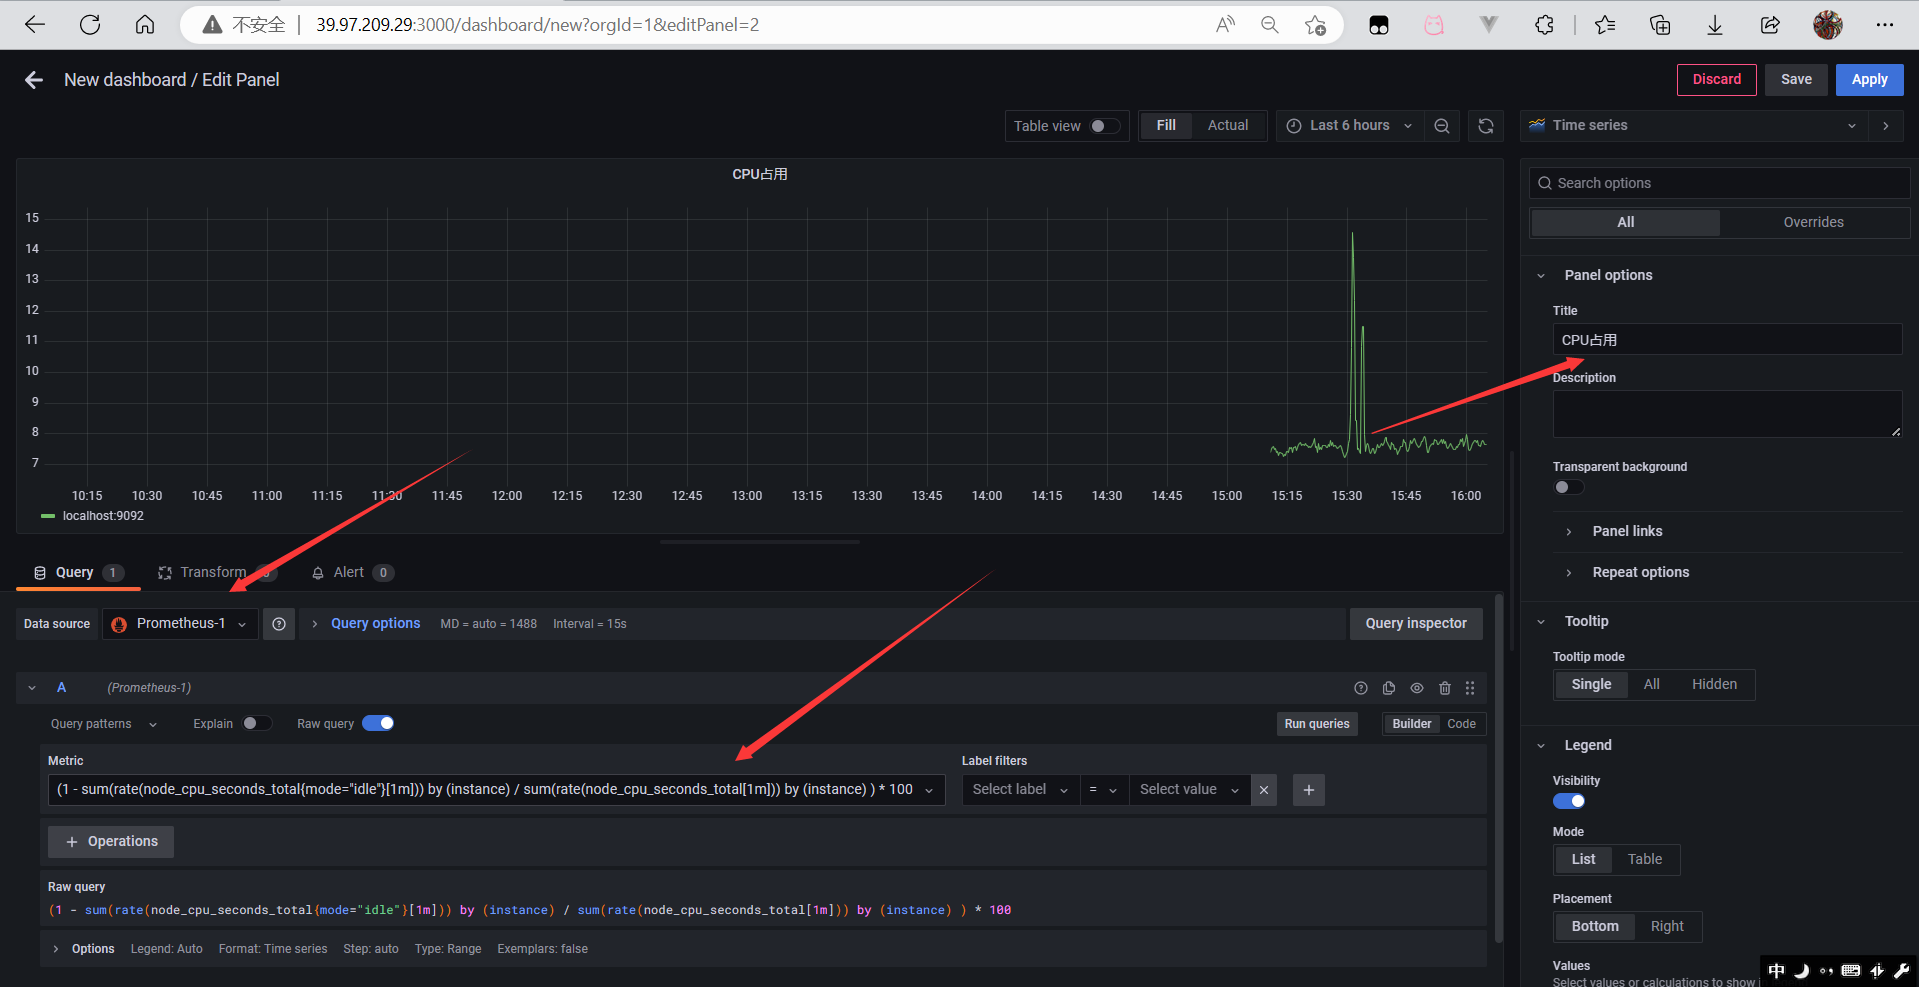Open the browser zoom magnifier icon
1919x987 pixels.
point(1270,25)
